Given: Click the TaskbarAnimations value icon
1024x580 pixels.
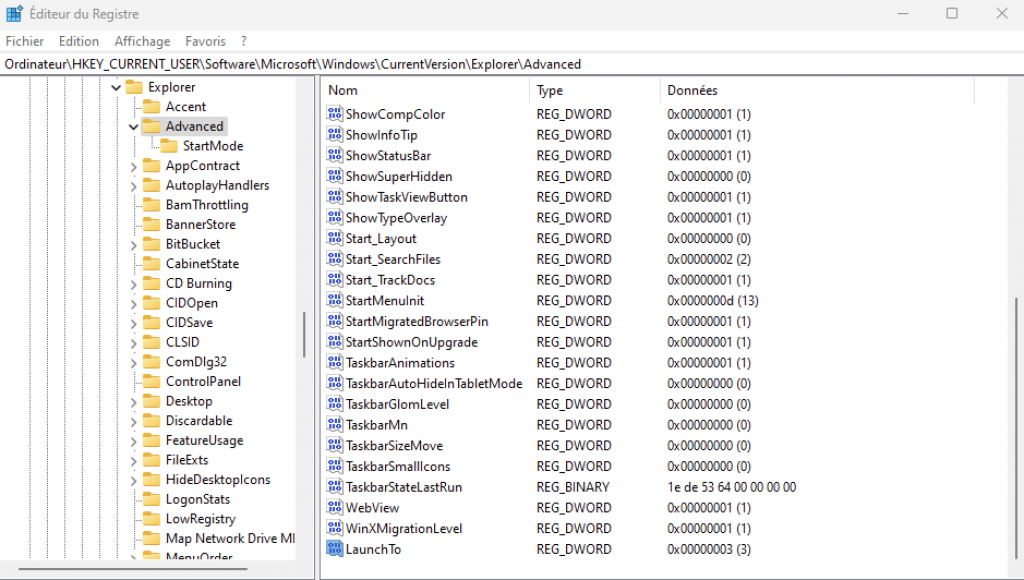Looking at the screenshot, I should [334, 362].
